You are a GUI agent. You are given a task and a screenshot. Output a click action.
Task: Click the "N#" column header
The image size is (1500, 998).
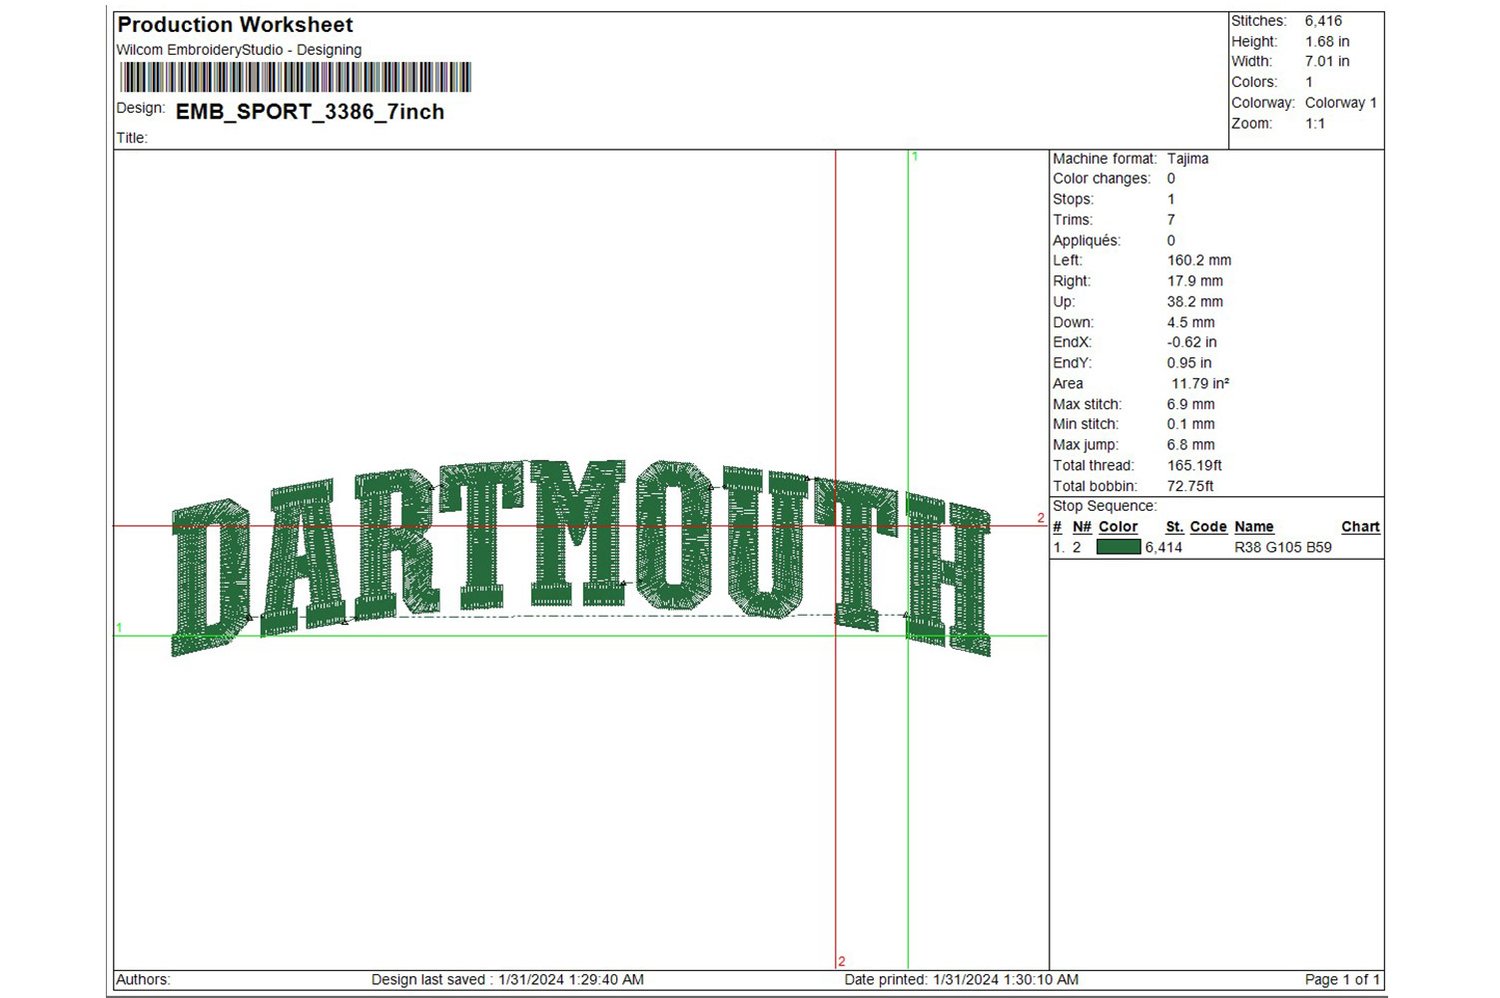coord(1082,527)
